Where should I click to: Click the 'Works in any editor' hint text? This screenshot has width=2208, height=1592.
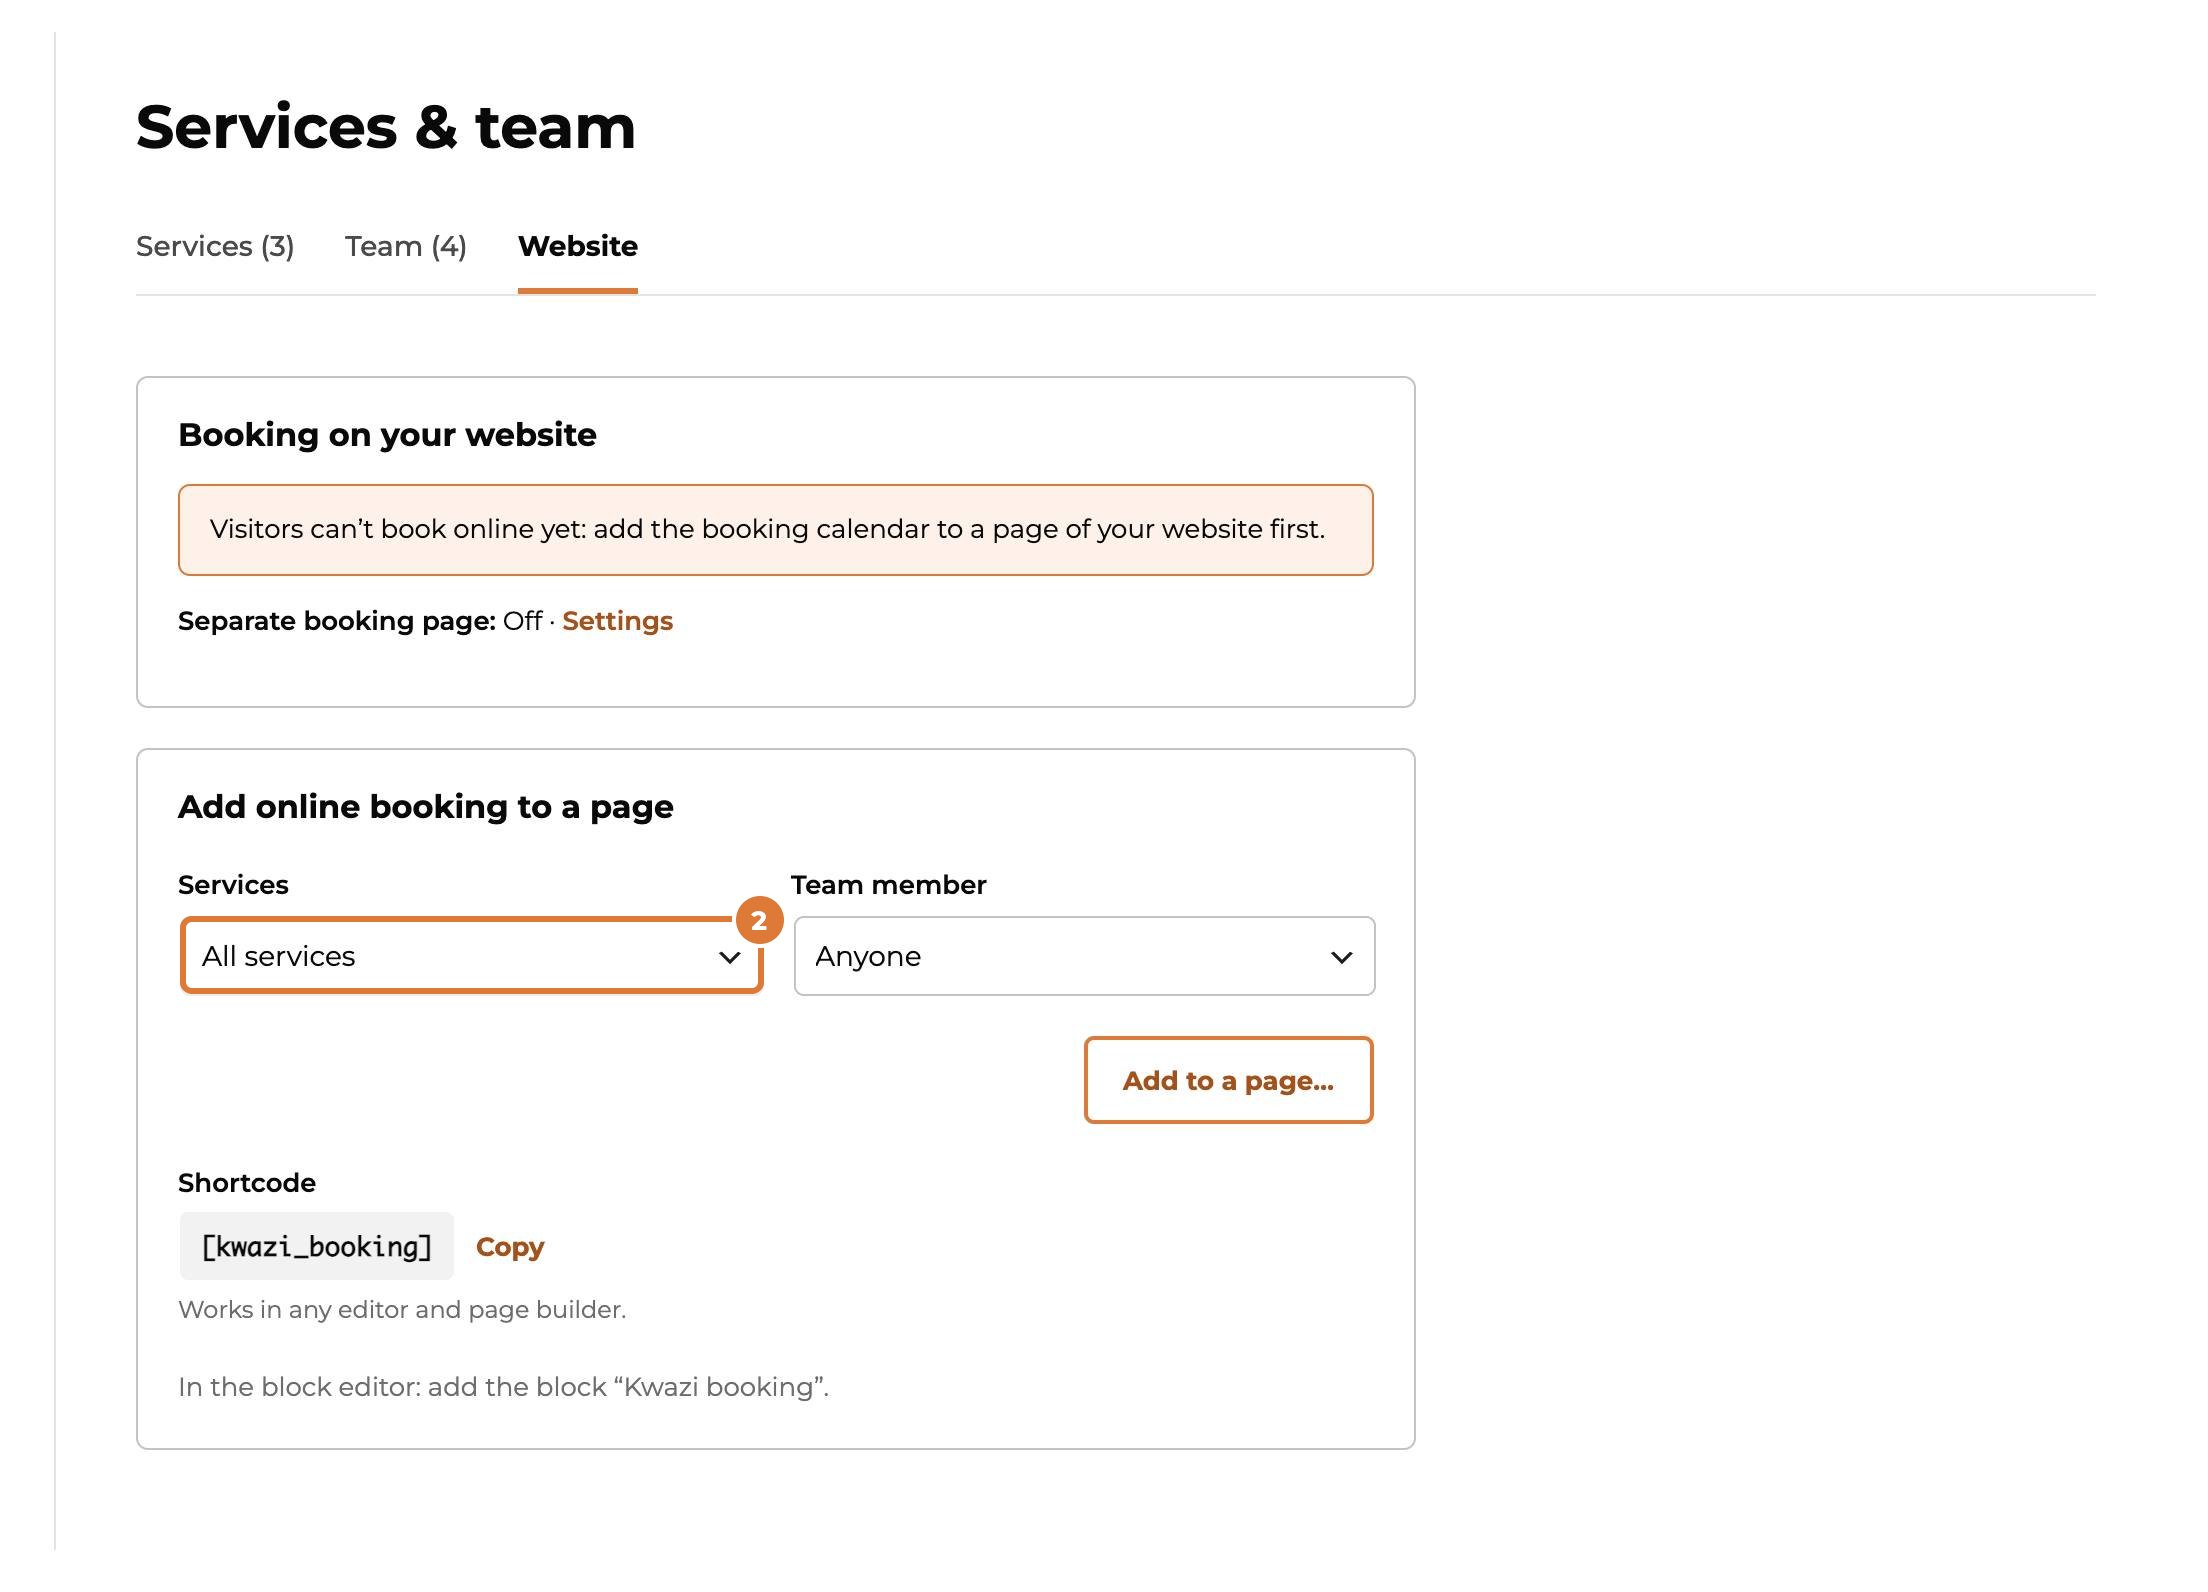coord(402,1310)
